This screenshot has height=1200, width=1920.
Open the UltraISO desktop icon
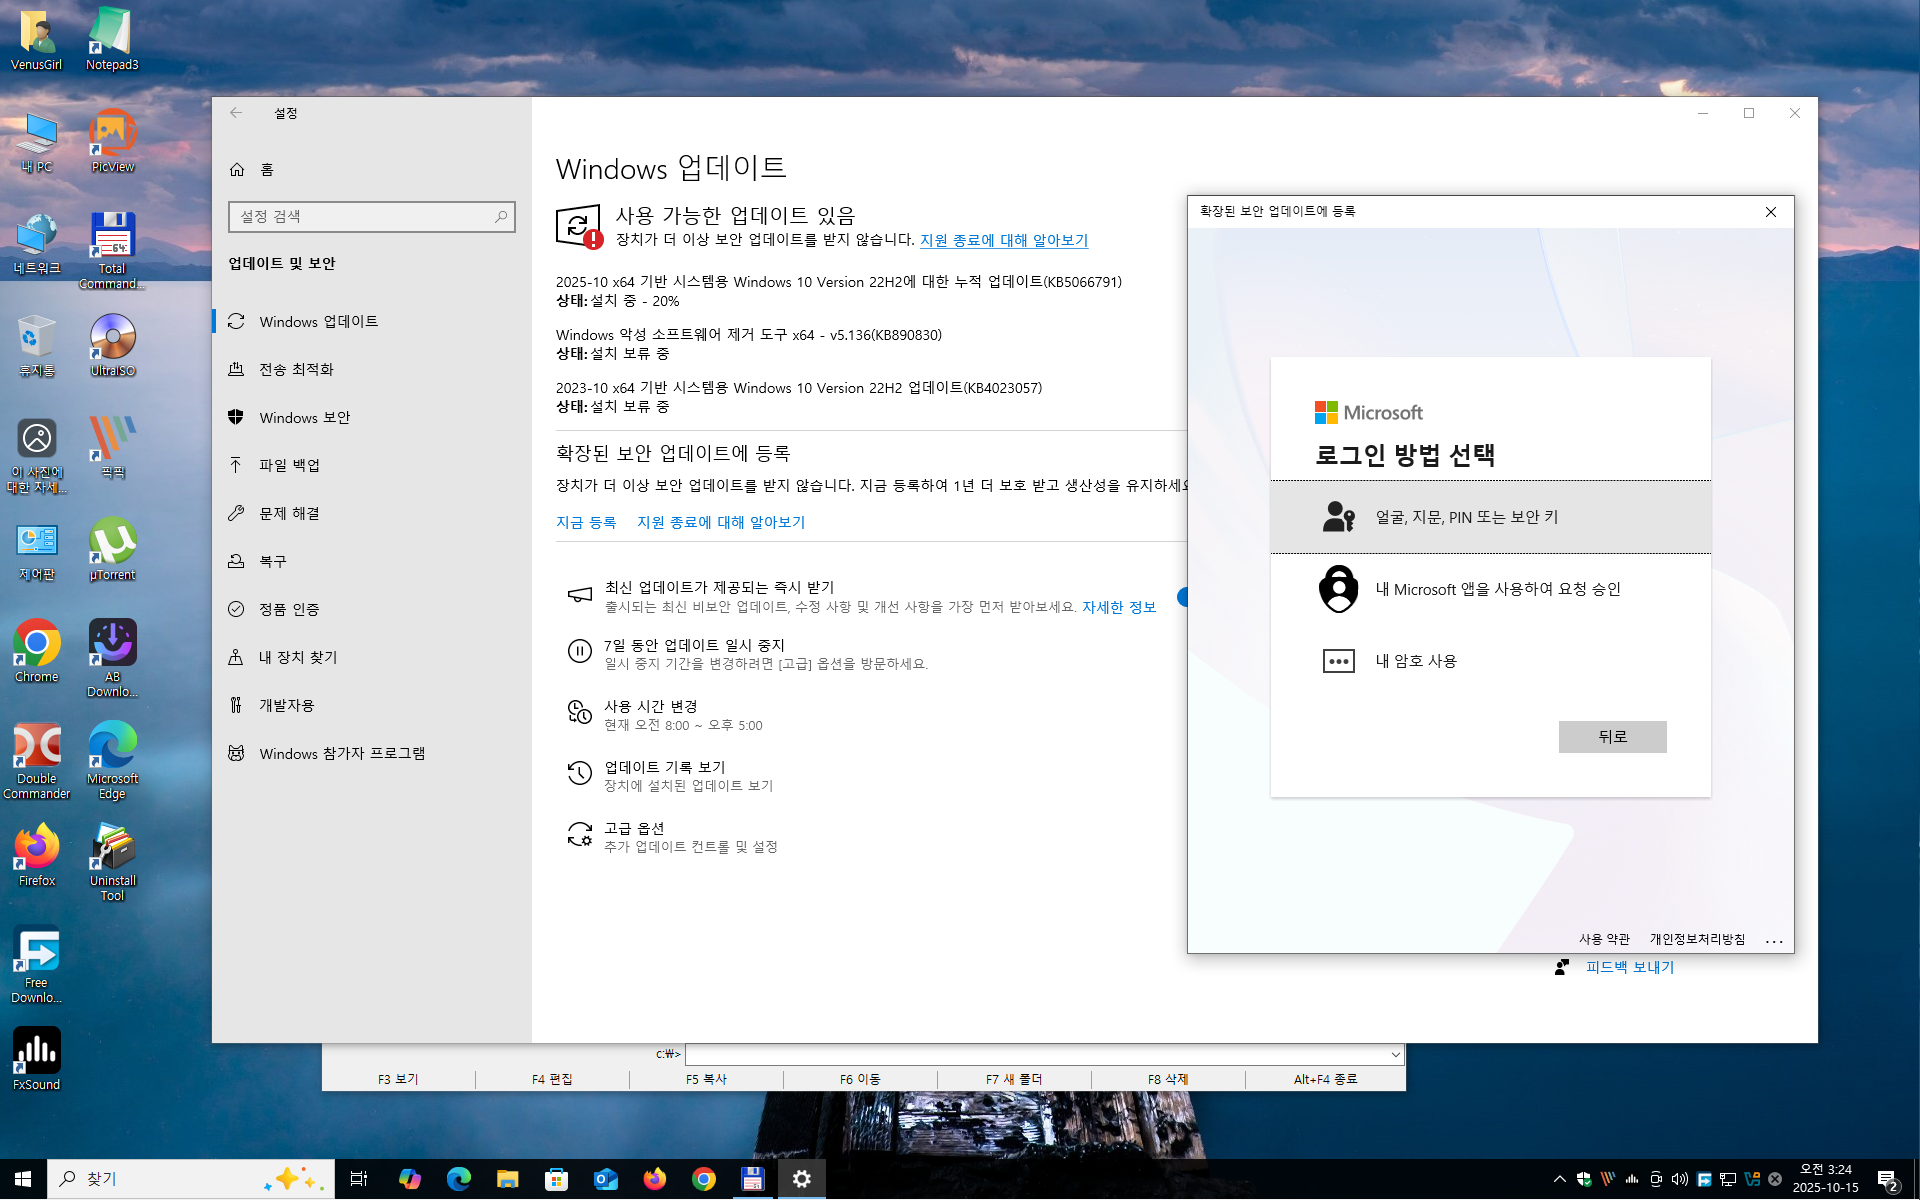(x=112, y=346)
